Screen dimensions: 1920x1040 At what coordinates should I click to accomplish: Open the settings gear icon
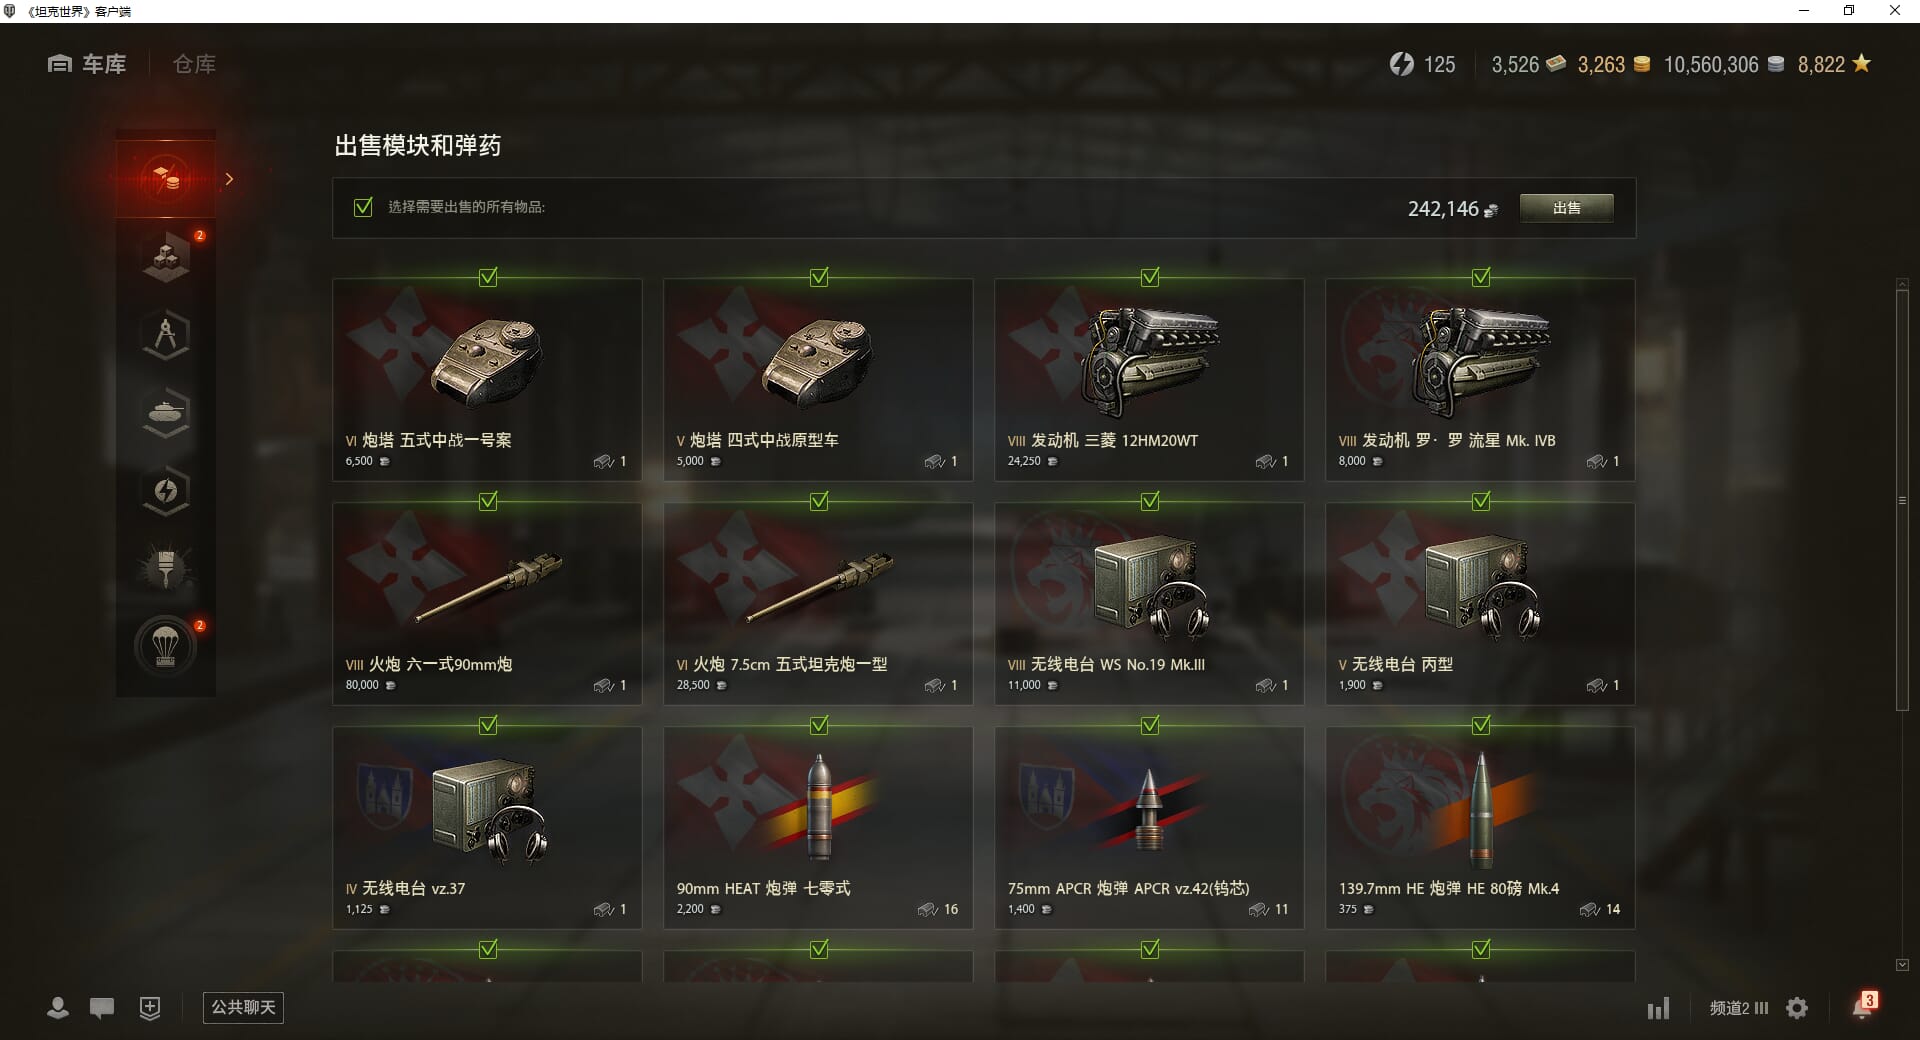(1797, 1008)
